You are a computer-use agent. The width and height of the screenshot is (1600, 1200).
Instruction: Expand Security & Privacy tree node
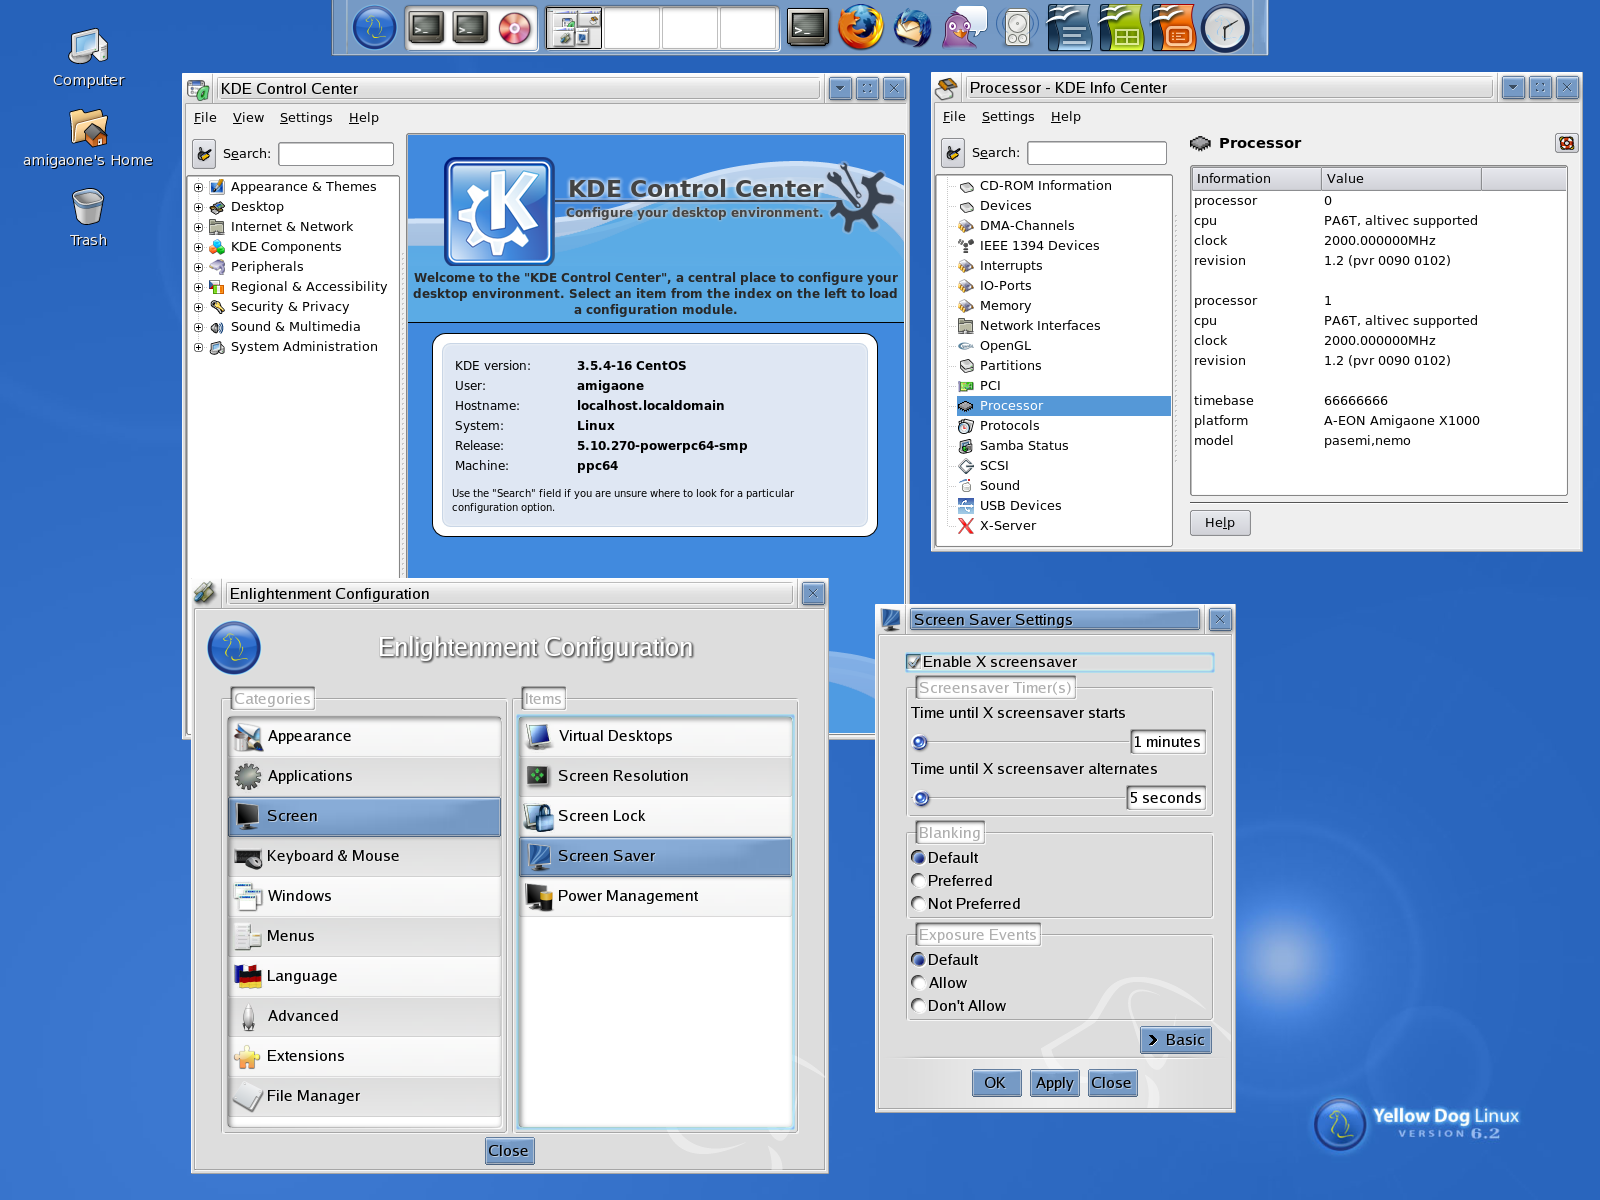point(198,307)
